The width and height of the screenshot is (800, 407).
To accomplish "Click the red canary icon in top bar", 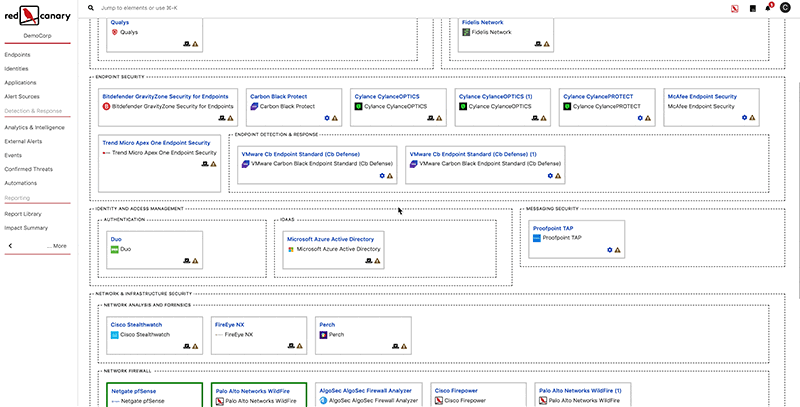I will coord(735,9).
